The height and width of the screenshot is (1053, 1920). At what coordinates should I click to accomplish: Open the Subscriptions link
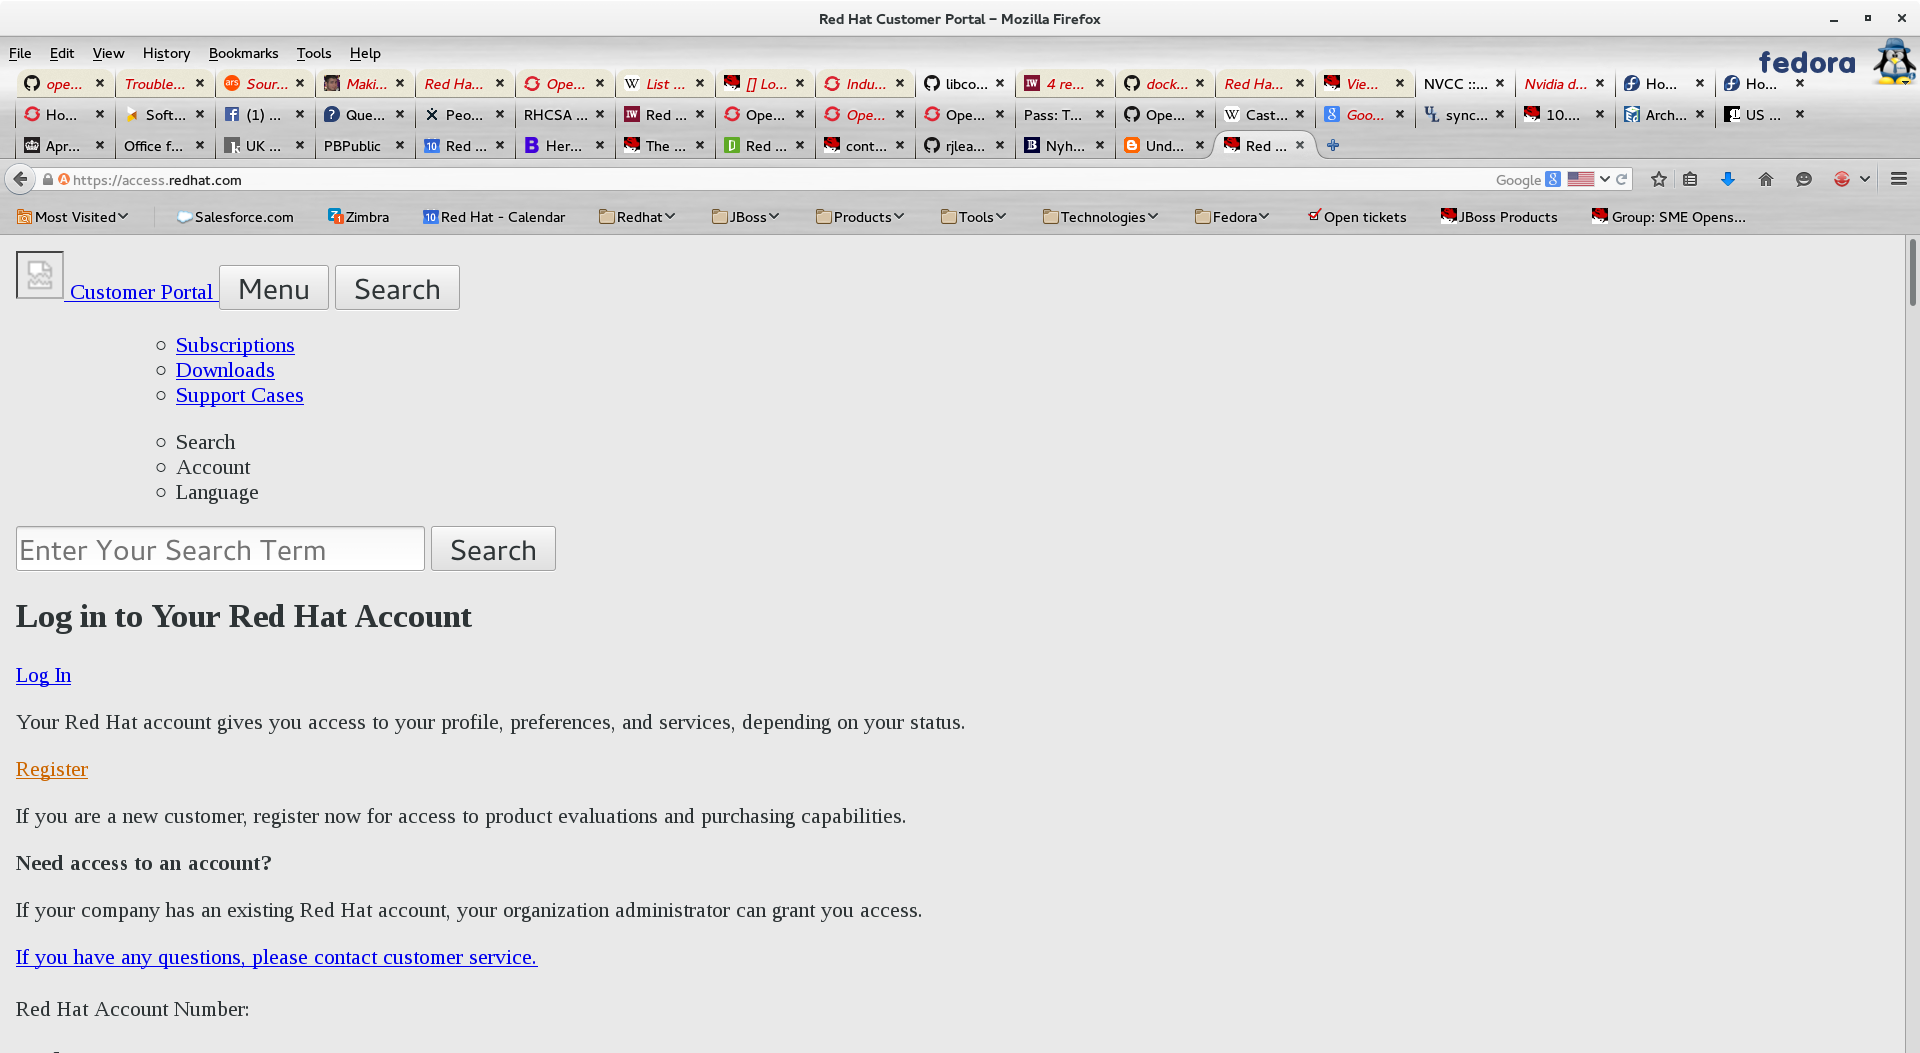click(235, 345)
